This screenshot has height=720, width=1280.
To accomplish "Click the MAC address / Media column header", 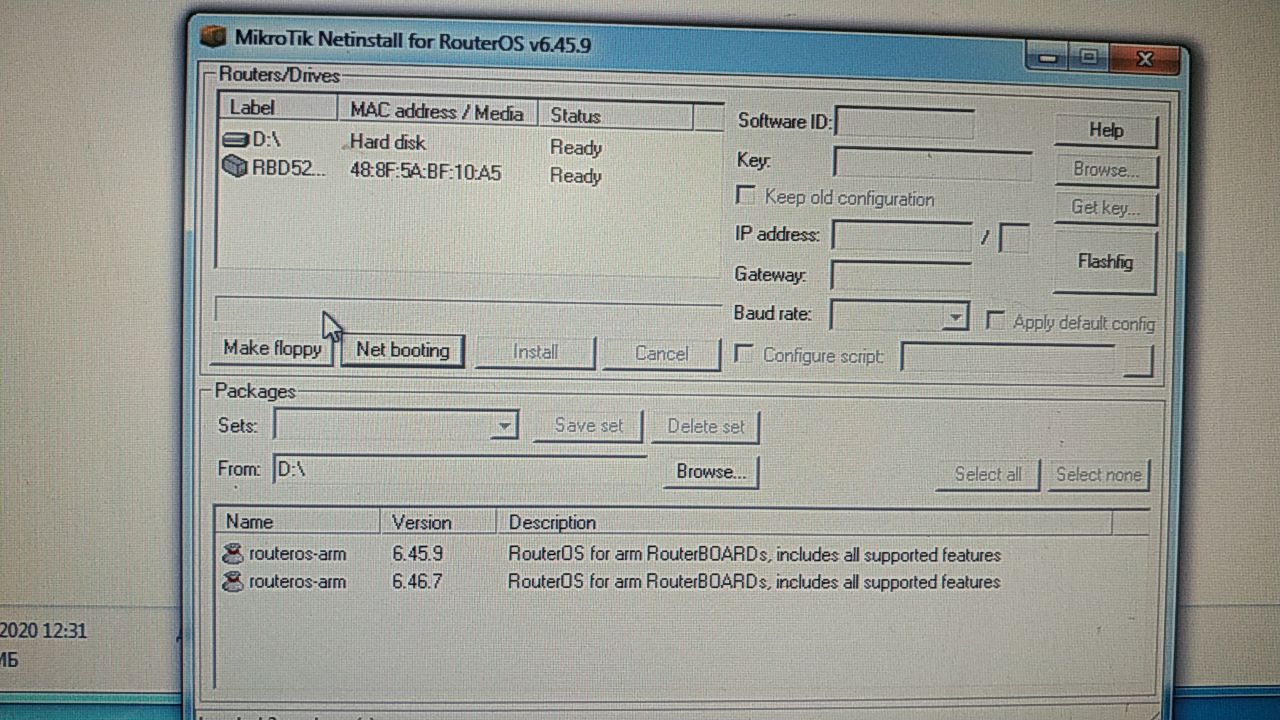I will tap(437, 111).
